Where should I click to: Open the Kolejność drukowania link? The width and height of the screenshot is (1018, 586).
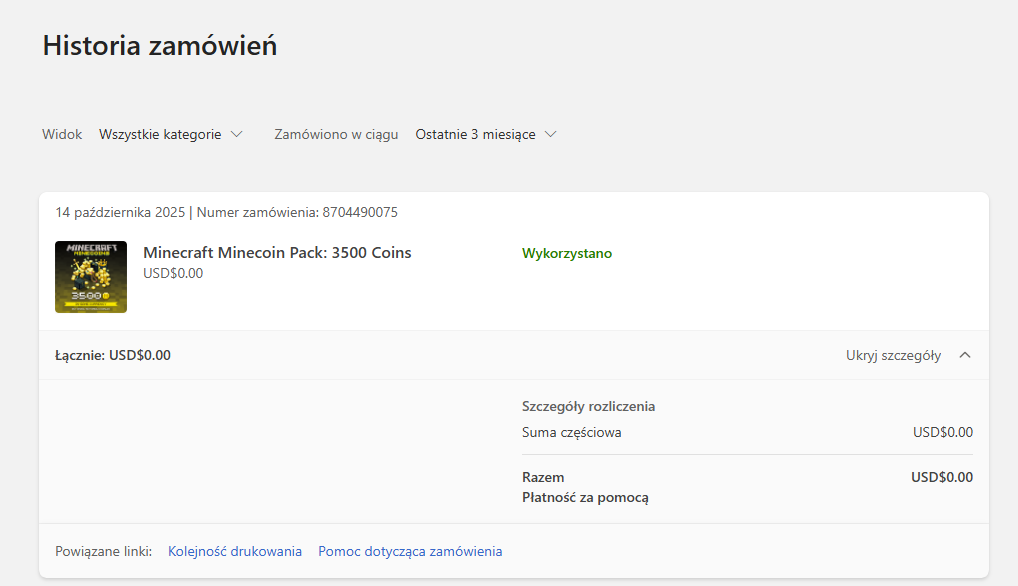235,551
